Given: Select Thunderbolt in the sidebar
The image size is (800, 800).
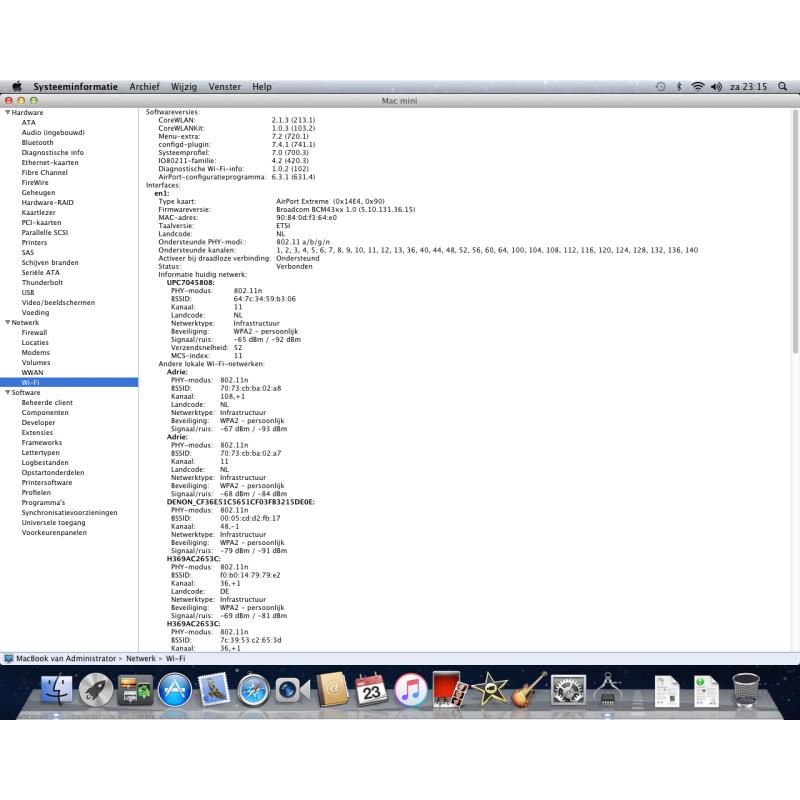Looking at the screenshot, I should click(x=42, y=282).
